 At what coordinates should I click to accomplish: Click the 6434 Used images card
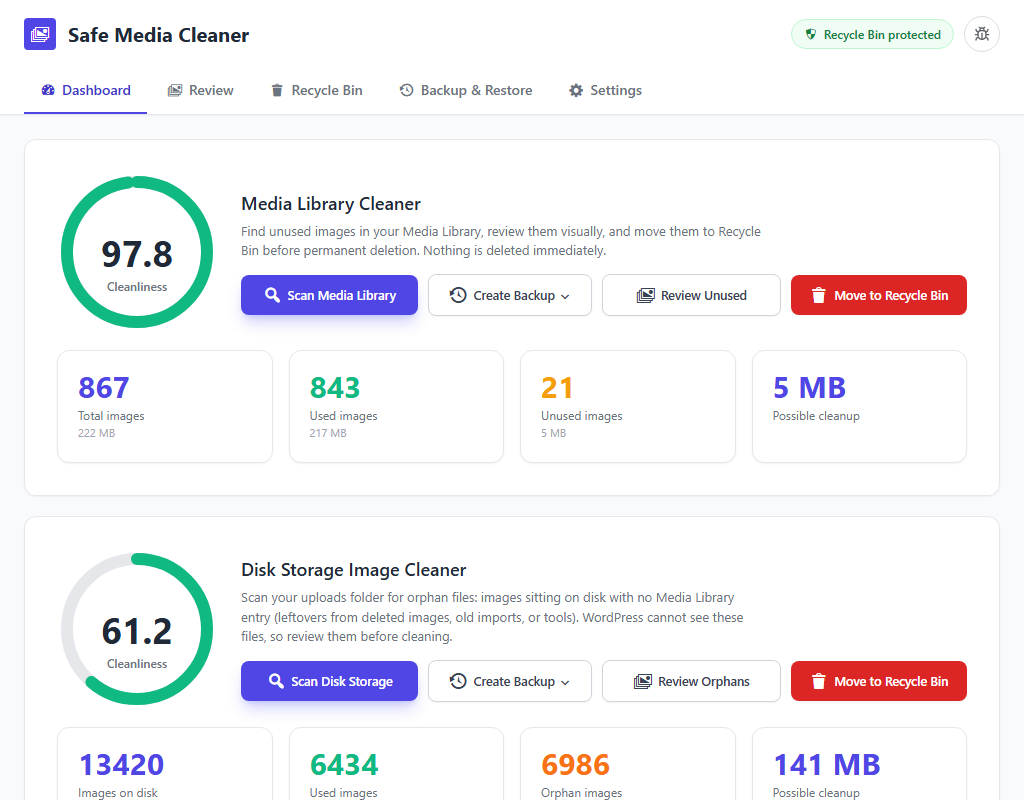(x=396, y=764)
